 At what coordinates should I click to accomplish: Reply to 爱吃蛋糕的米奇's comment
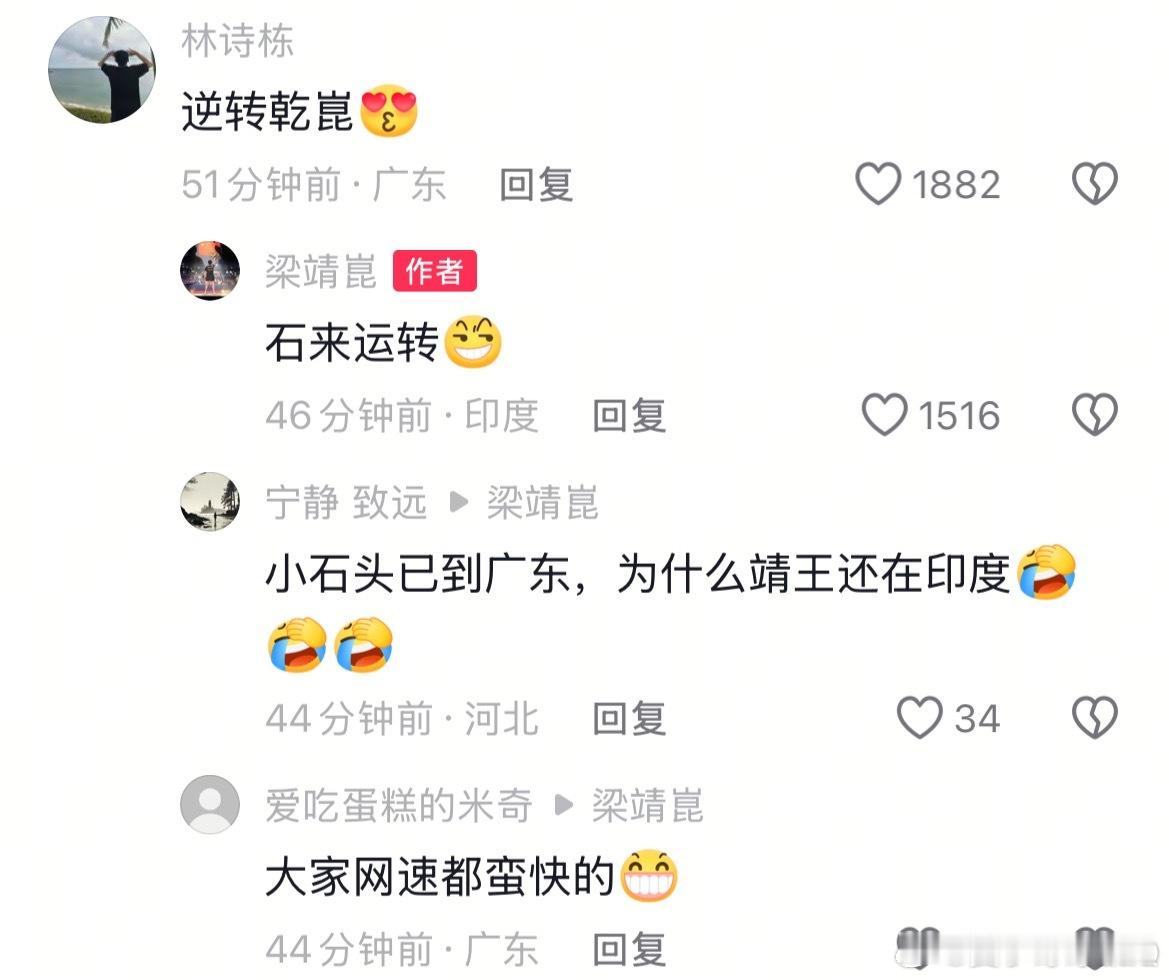(x=629, y=950)
